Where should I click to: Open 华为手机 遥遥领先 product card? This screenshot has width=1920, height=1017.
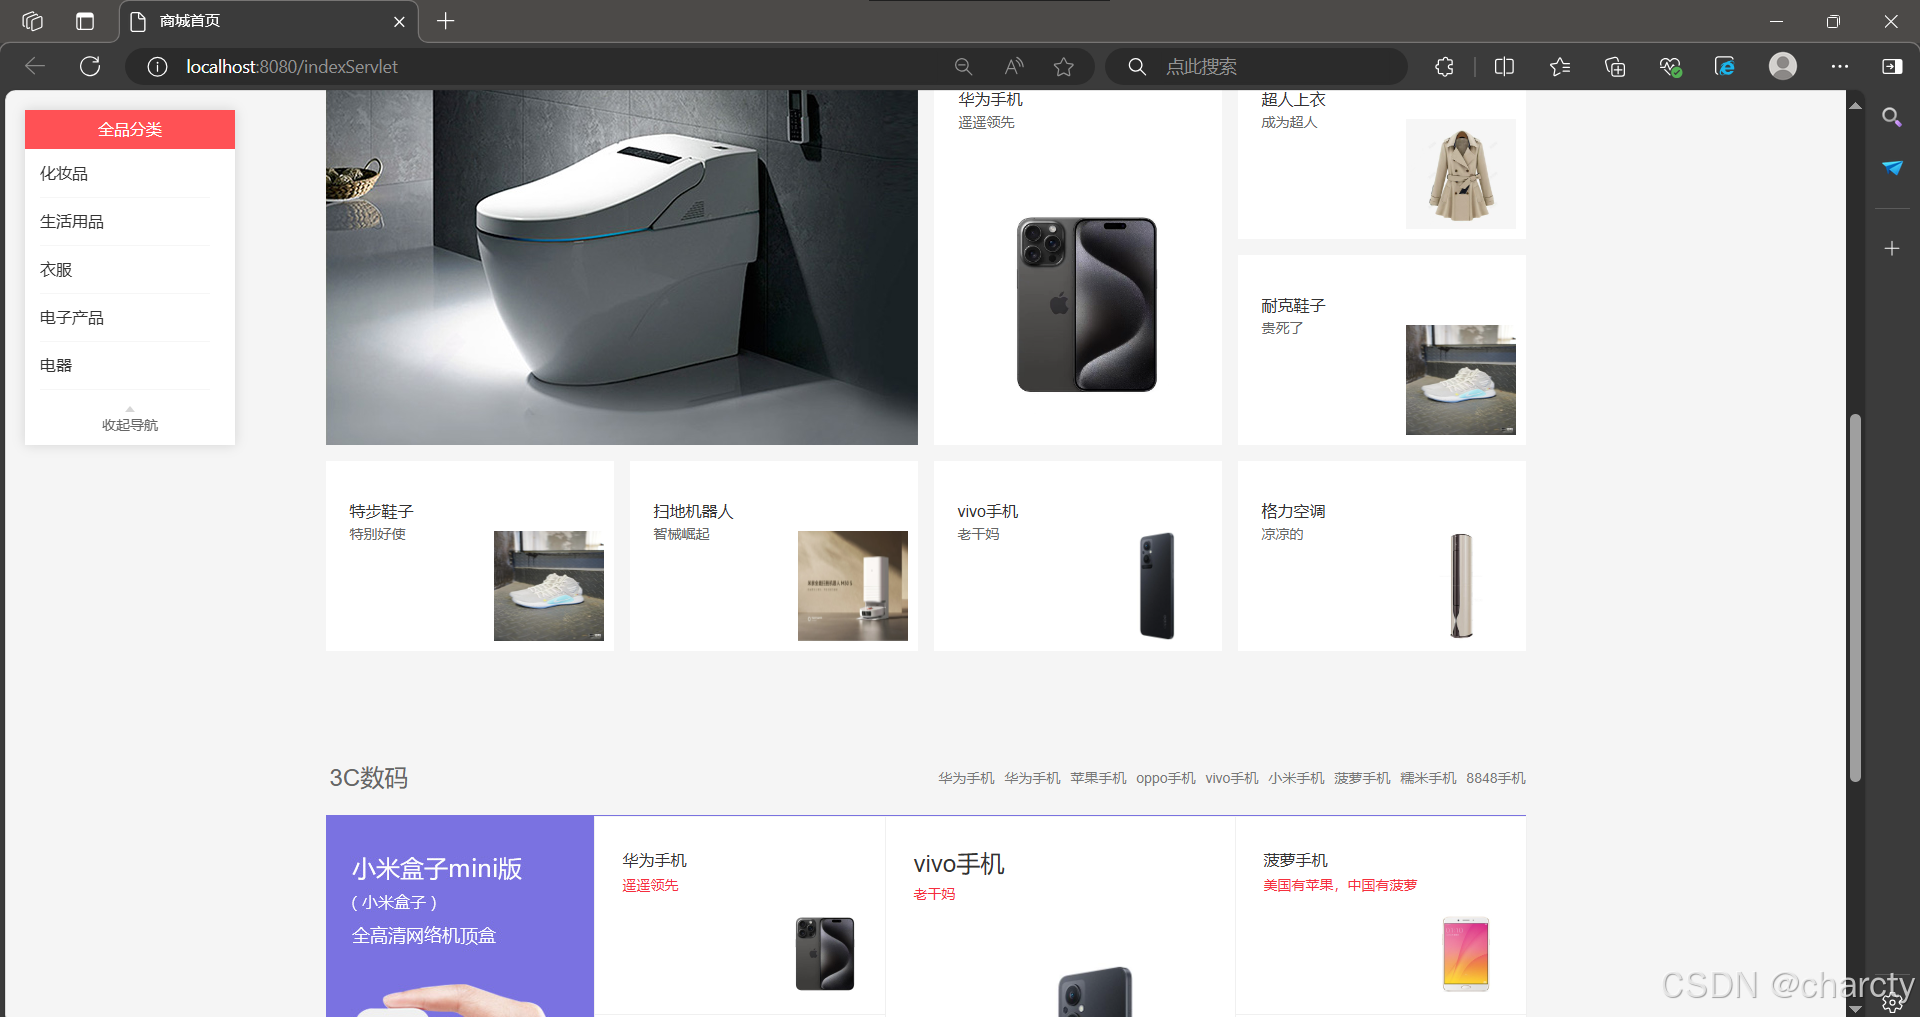(1078, 268)
